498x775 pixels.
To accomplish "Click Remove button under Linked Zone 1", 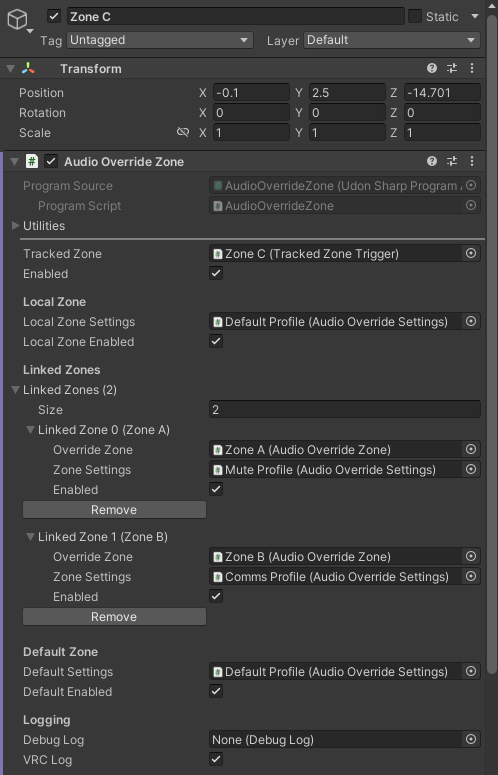I will click(114, 616).
